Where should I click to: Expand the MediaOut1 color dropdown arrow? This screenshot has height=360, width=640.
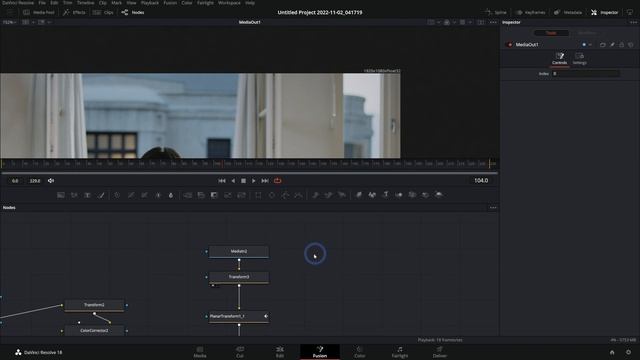590,44
